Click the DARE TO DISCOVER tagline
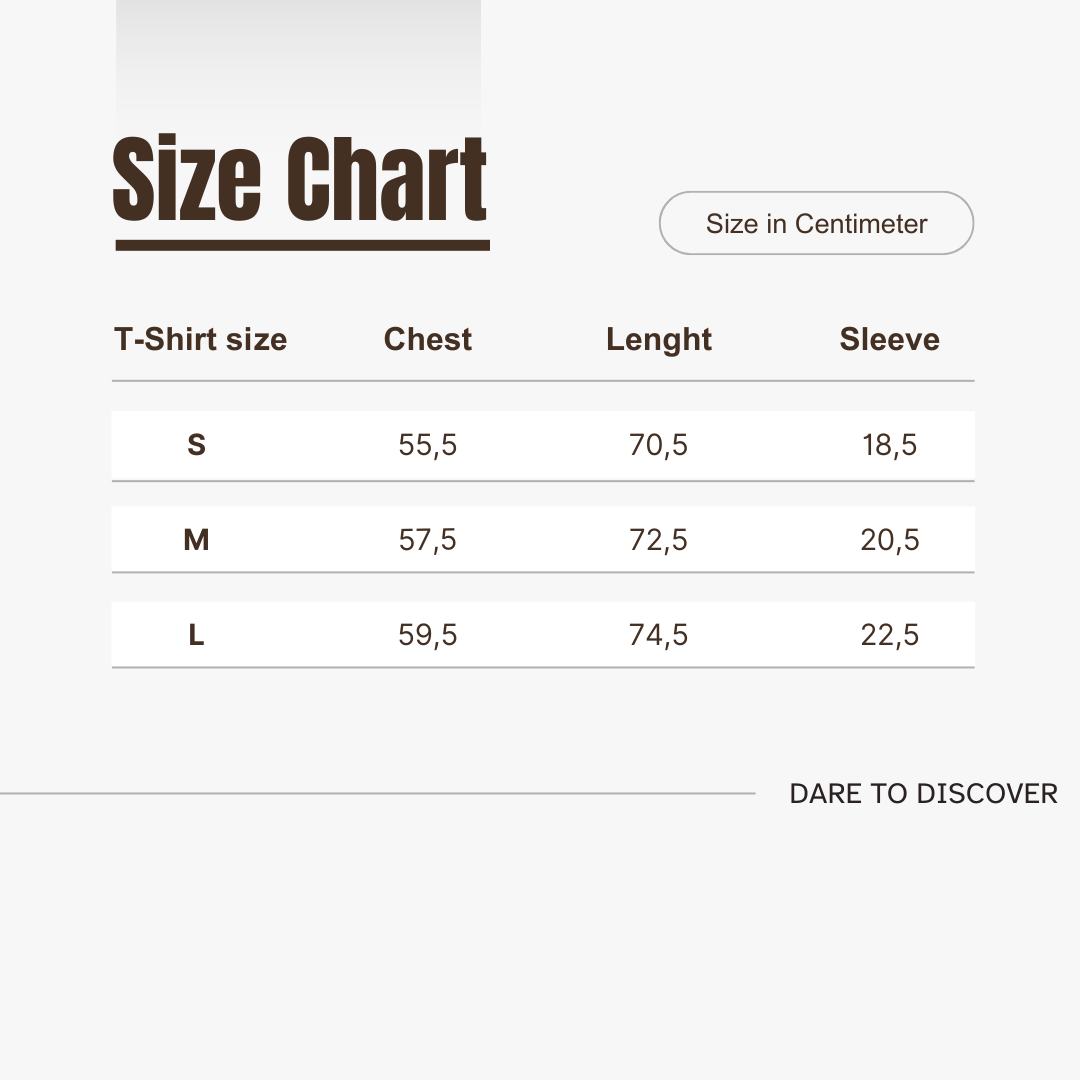The image size is (1080, 1080). (x=922, y=794)
